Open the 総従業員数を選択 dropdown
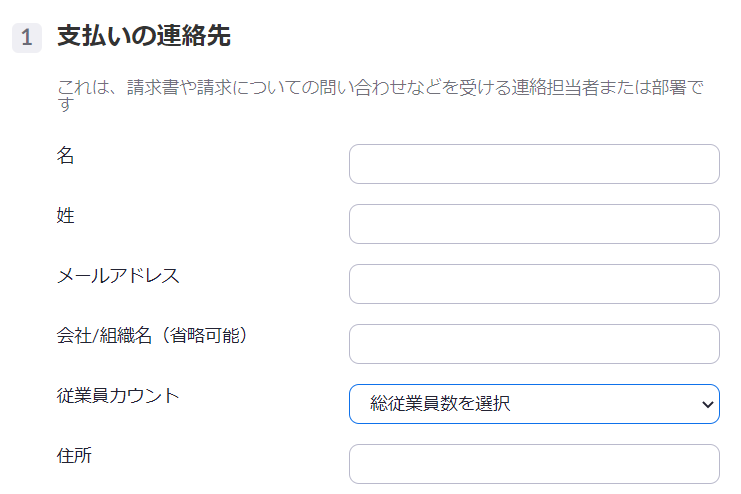 [533, 404]
